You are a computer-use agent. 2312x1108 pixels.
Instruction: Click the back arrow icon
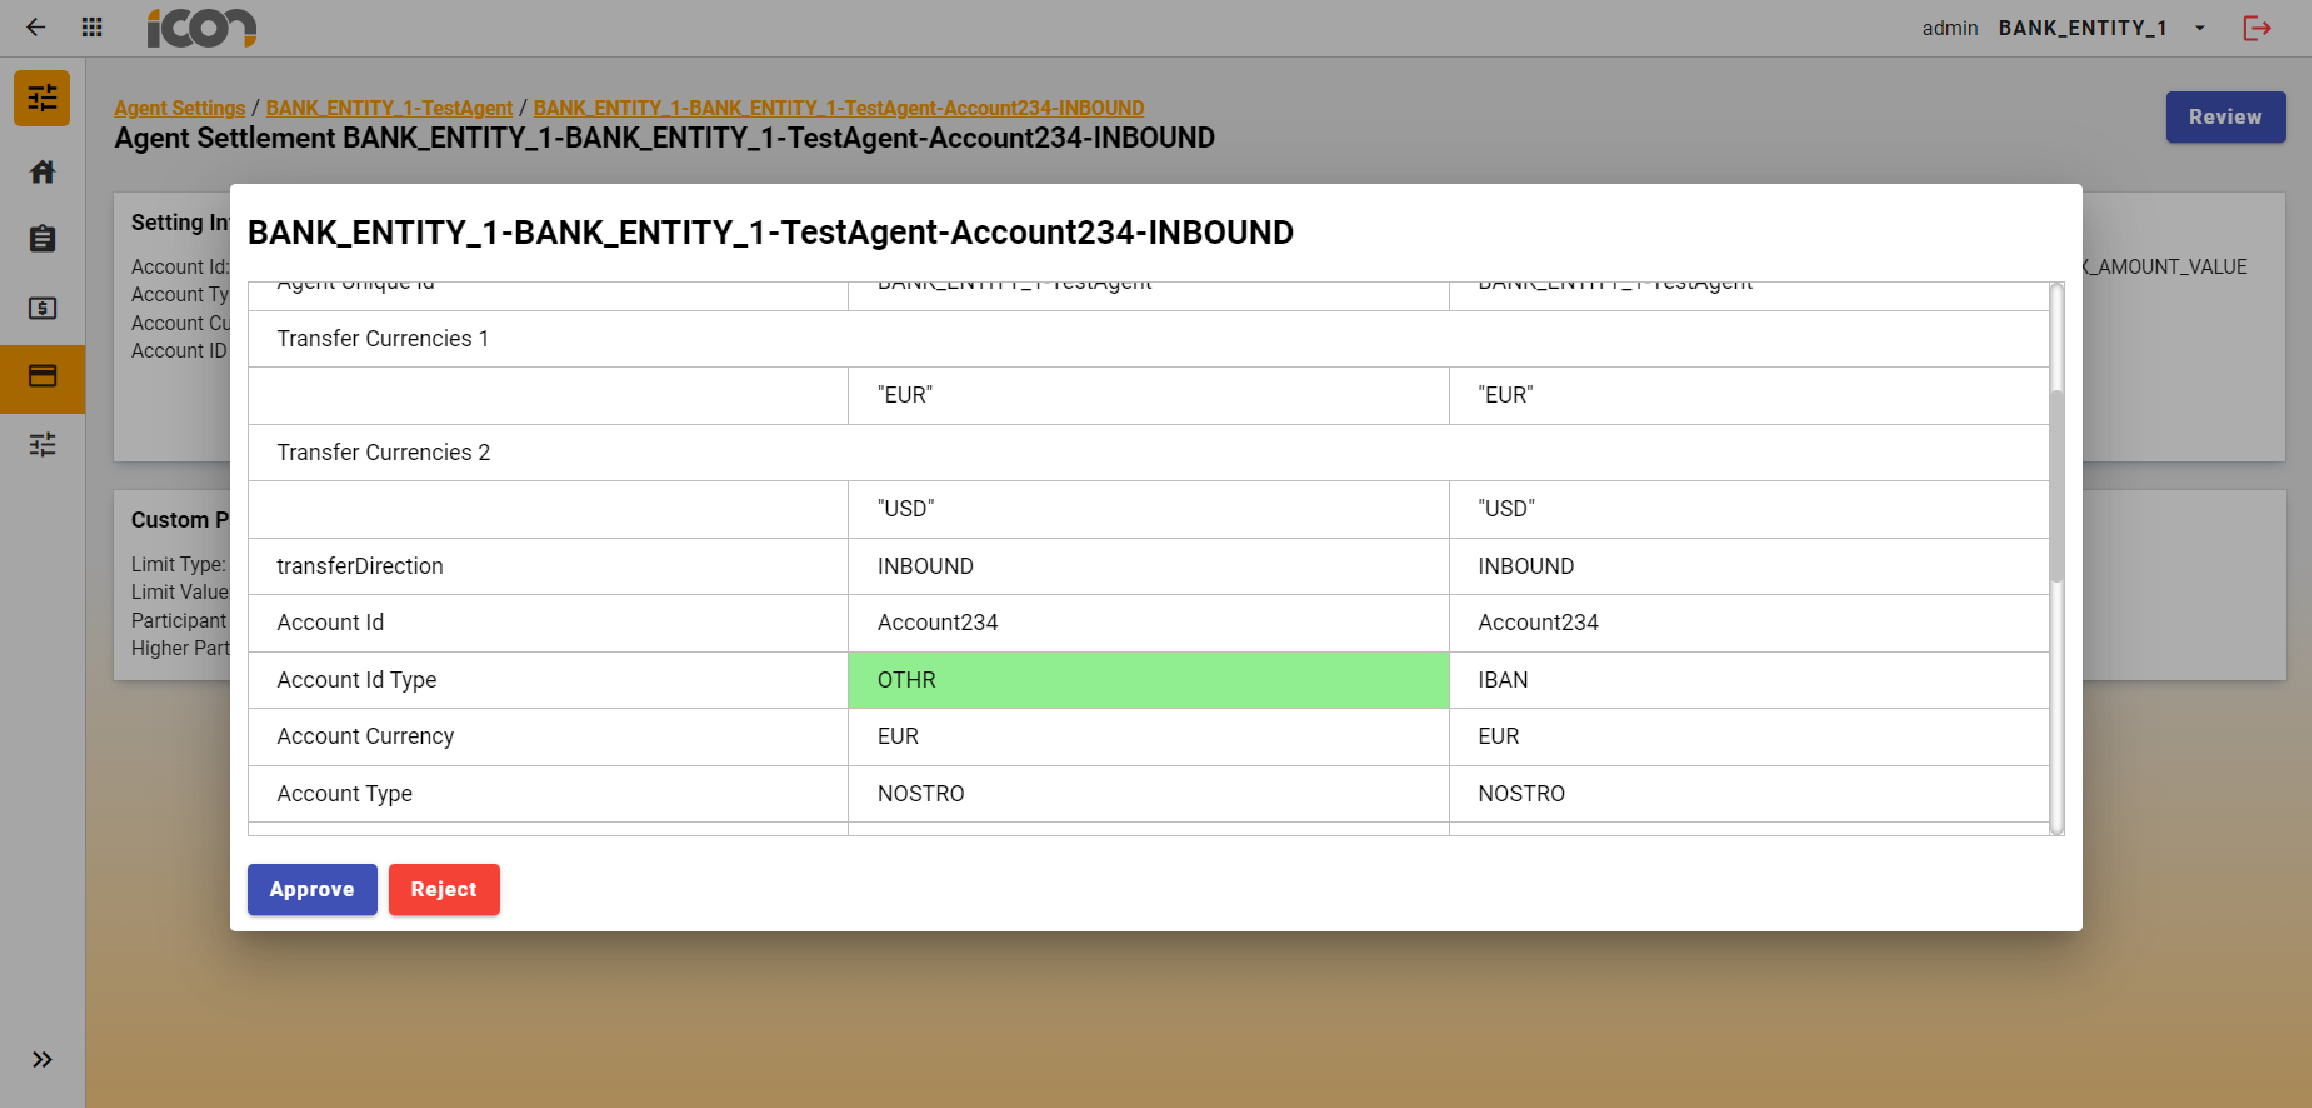tap(36, 27)
